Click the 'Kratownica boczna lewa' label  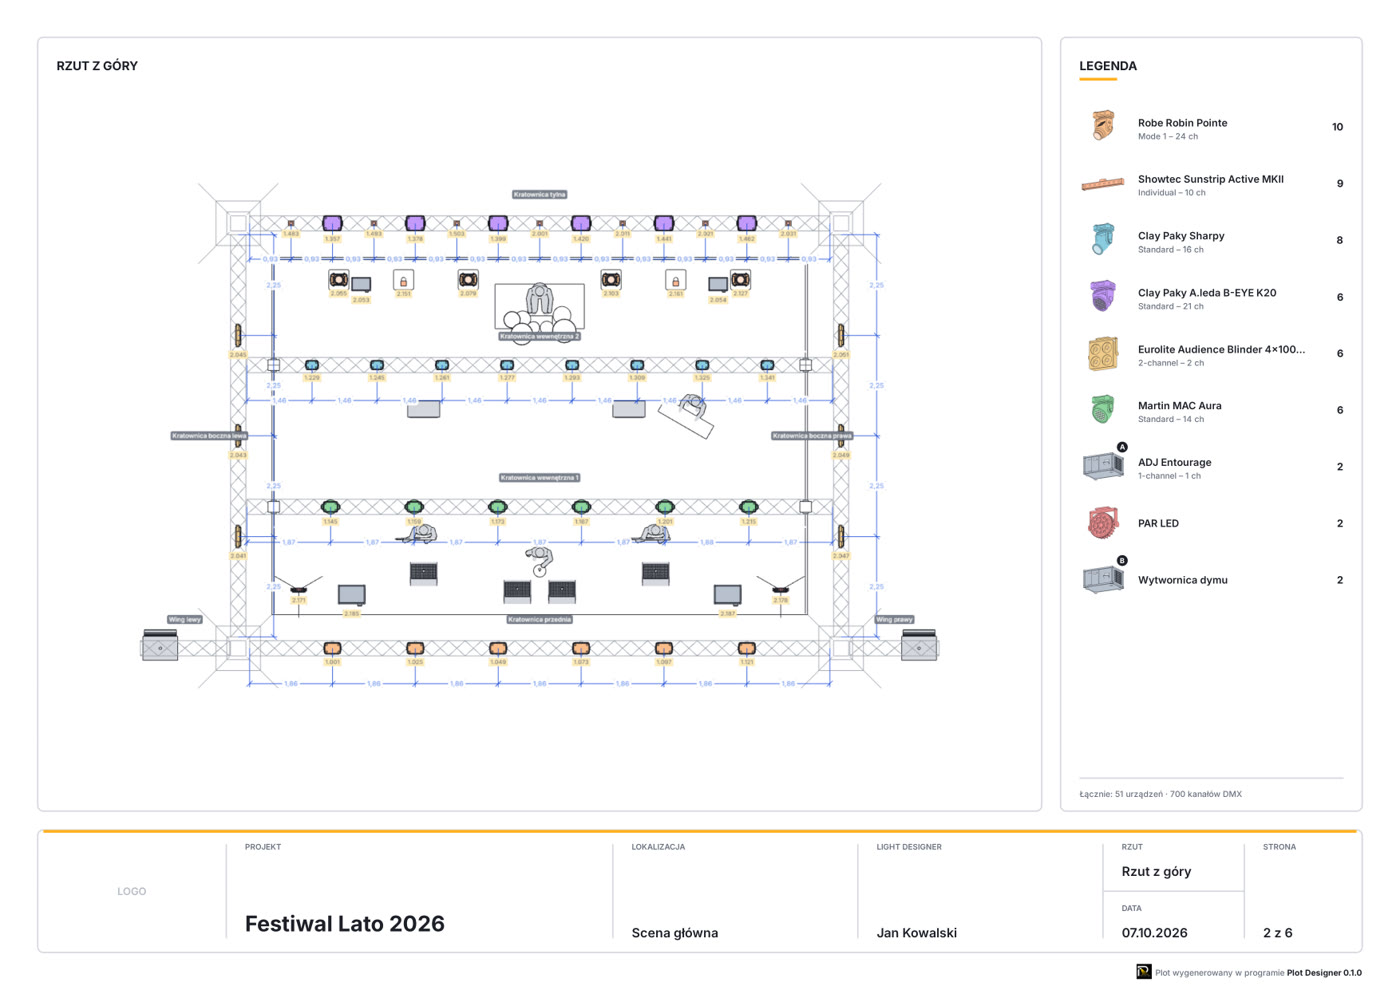click(x=208, y=436)
